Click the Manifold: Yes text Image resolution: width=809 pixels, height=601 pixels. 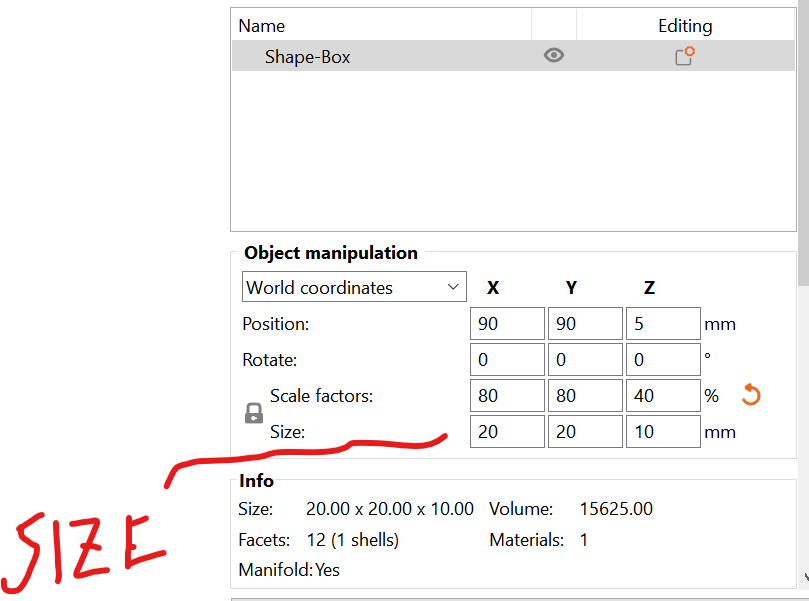pyautogui.click(x=289, y=570)
